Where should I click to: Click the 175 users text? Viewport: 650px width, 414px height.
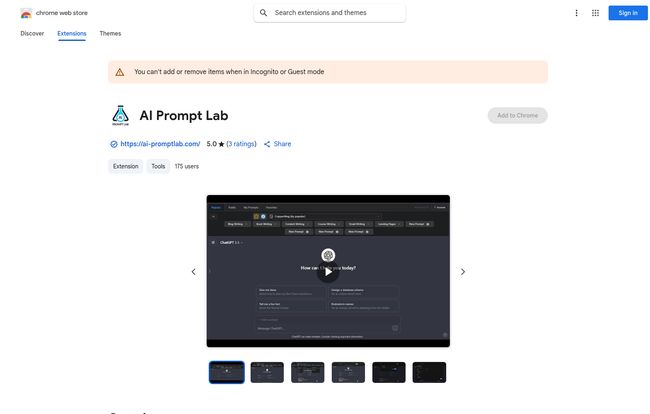pos(187,166)
